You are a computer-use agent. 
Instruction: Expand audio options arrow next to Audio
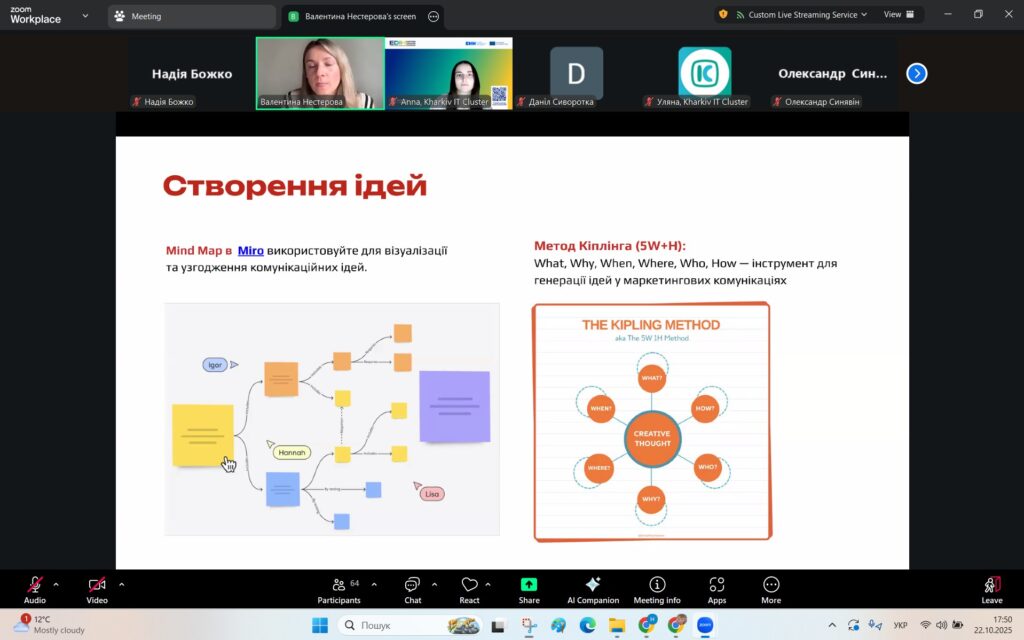click(x=56, y=584)
